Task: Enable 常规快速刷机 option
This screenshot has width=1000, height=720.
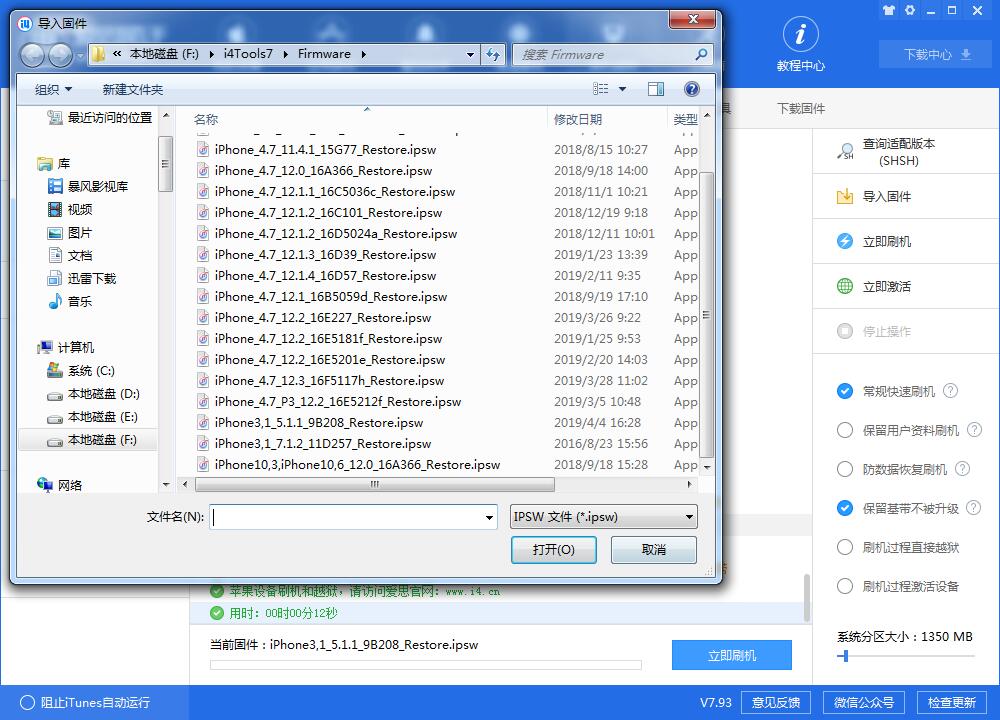Action: pos(844,391)
